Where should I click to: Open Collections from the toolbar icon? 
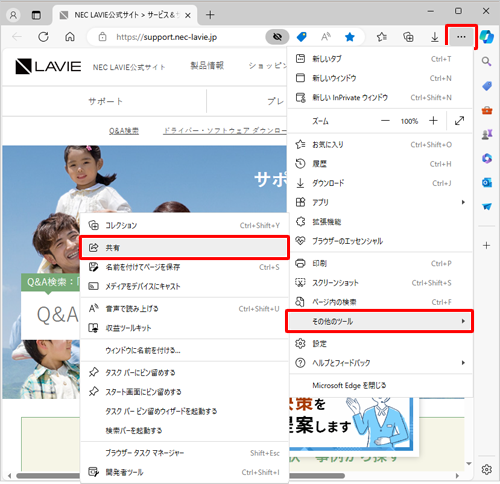(408, 37)
